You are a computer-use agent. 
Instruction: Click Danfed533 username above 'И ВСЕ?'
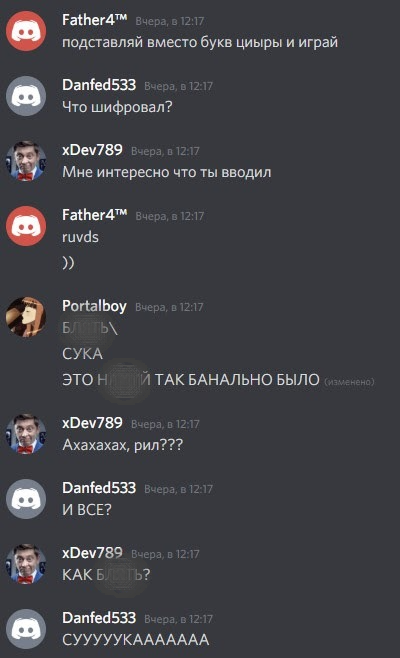[99, 488]
